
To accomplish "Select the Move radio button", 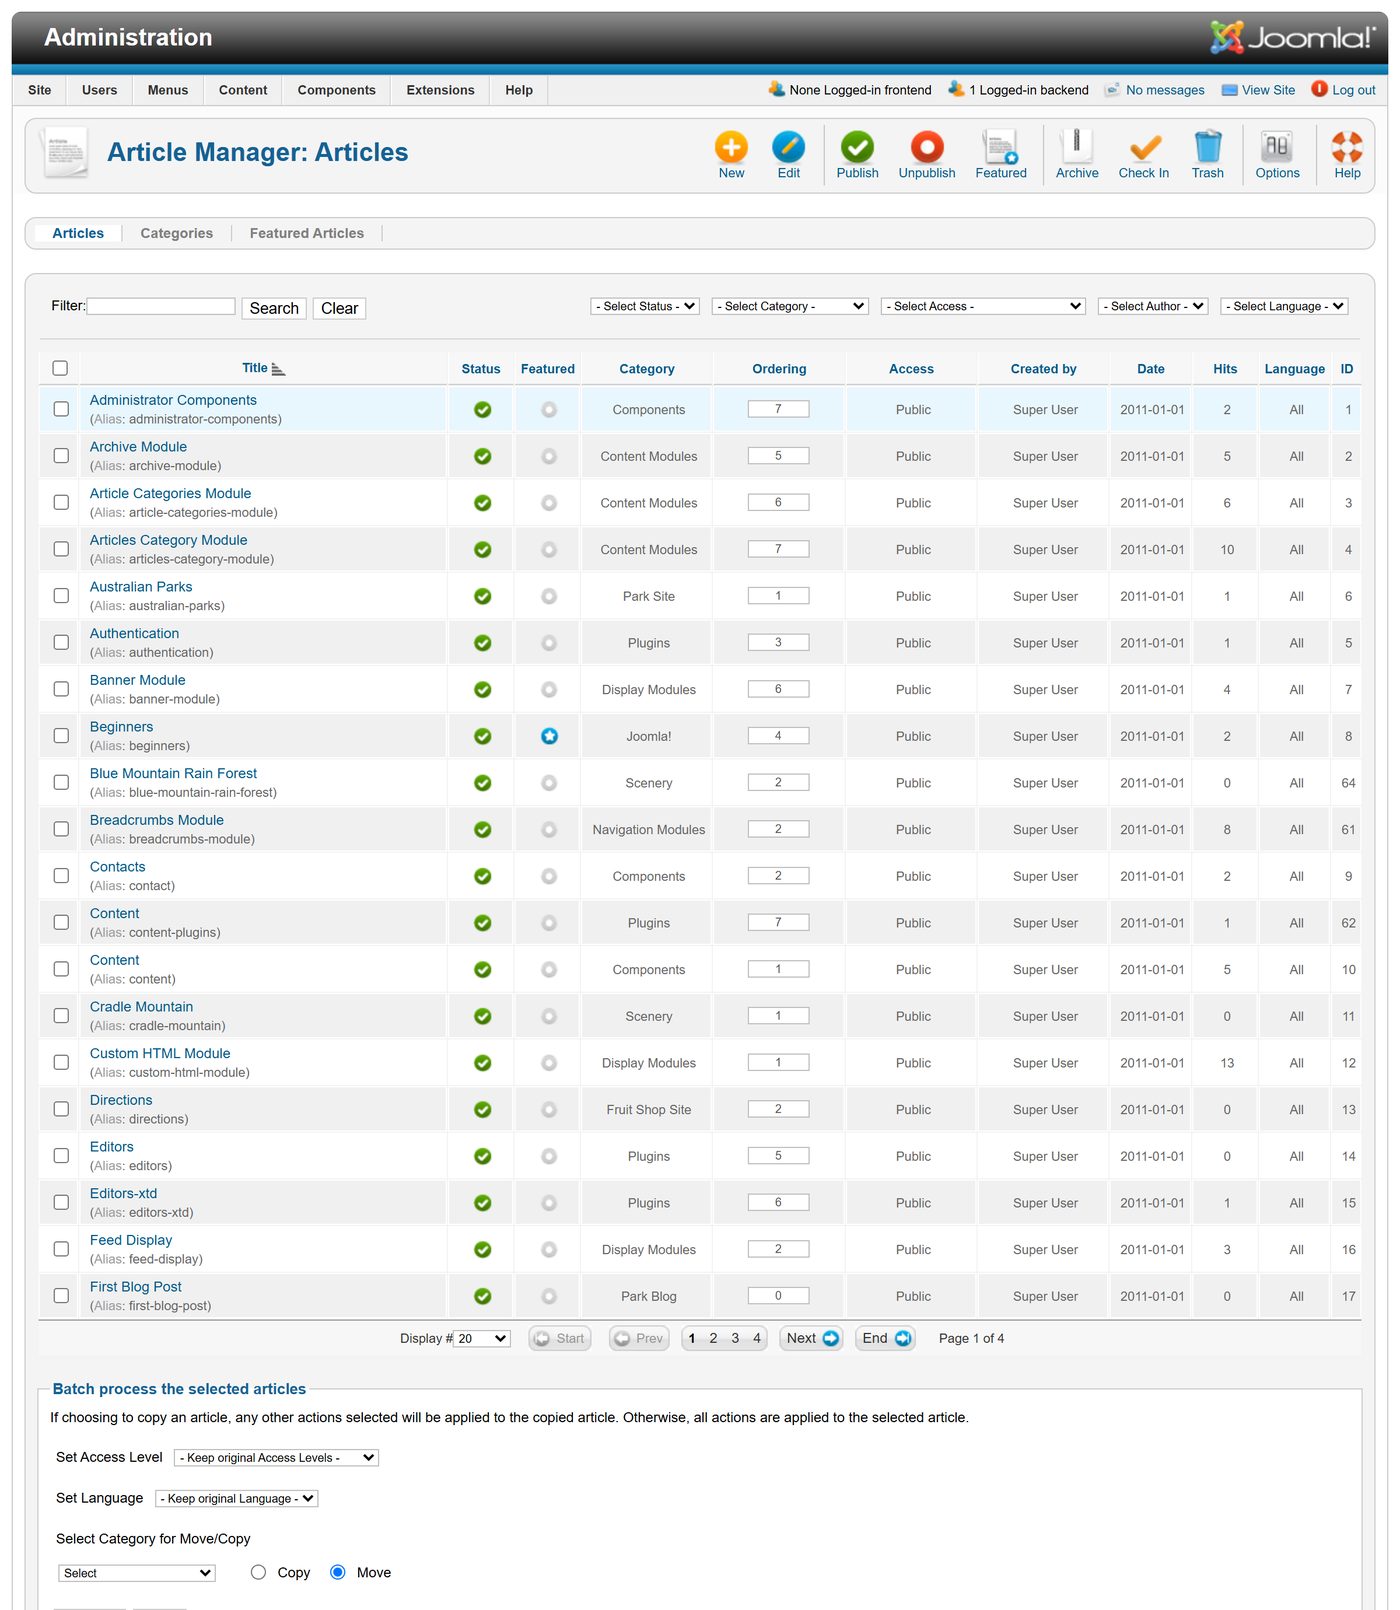I will pyautogui.click(x=338, y=1572).
